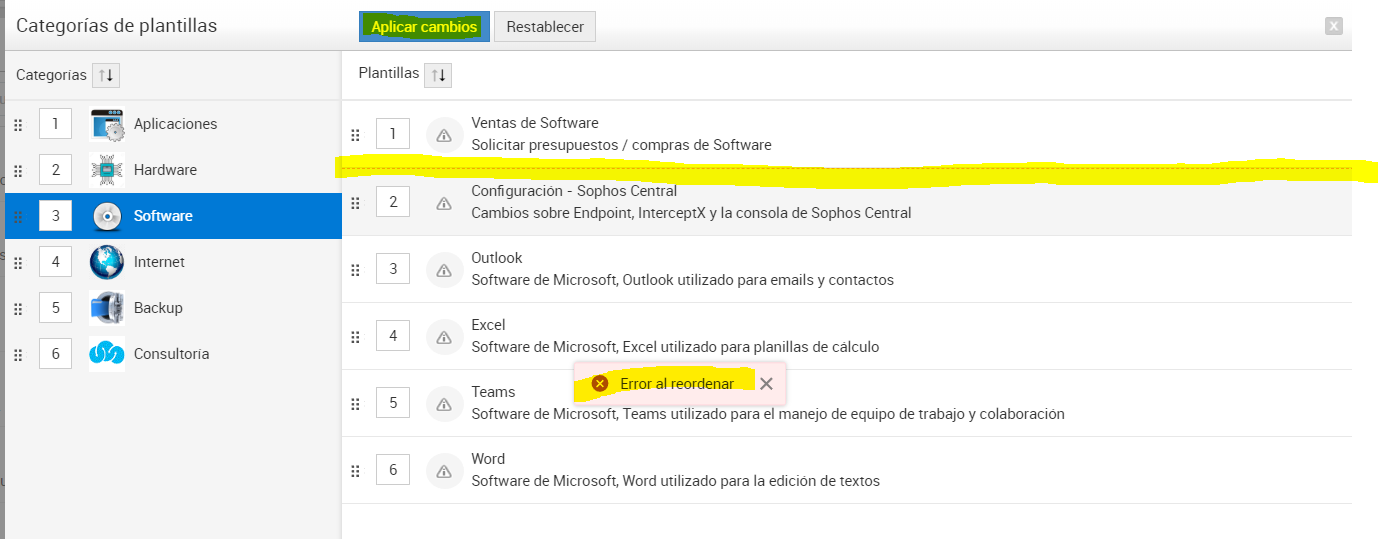This screenshot has height=539, width=1378.
Task: Select the Consultoría category icon
Action: (x=107, y=354)
